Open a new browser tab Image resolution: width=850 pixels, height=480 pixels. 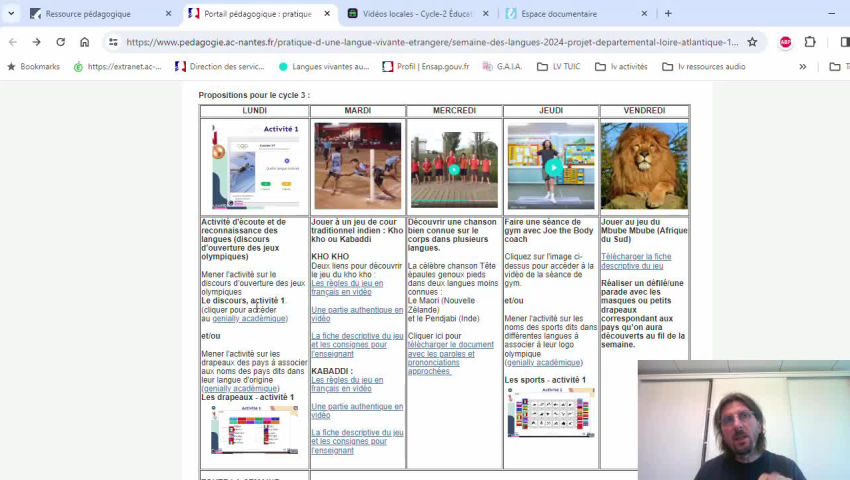click(x=668, y=14)
